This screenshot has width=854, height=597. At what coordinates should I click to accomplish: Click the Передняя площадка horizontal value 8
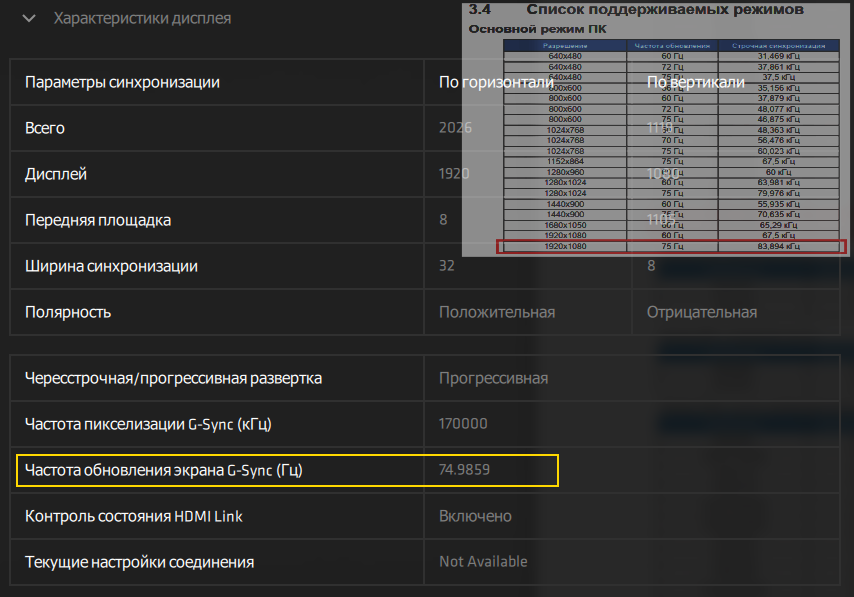pos(443,220)
